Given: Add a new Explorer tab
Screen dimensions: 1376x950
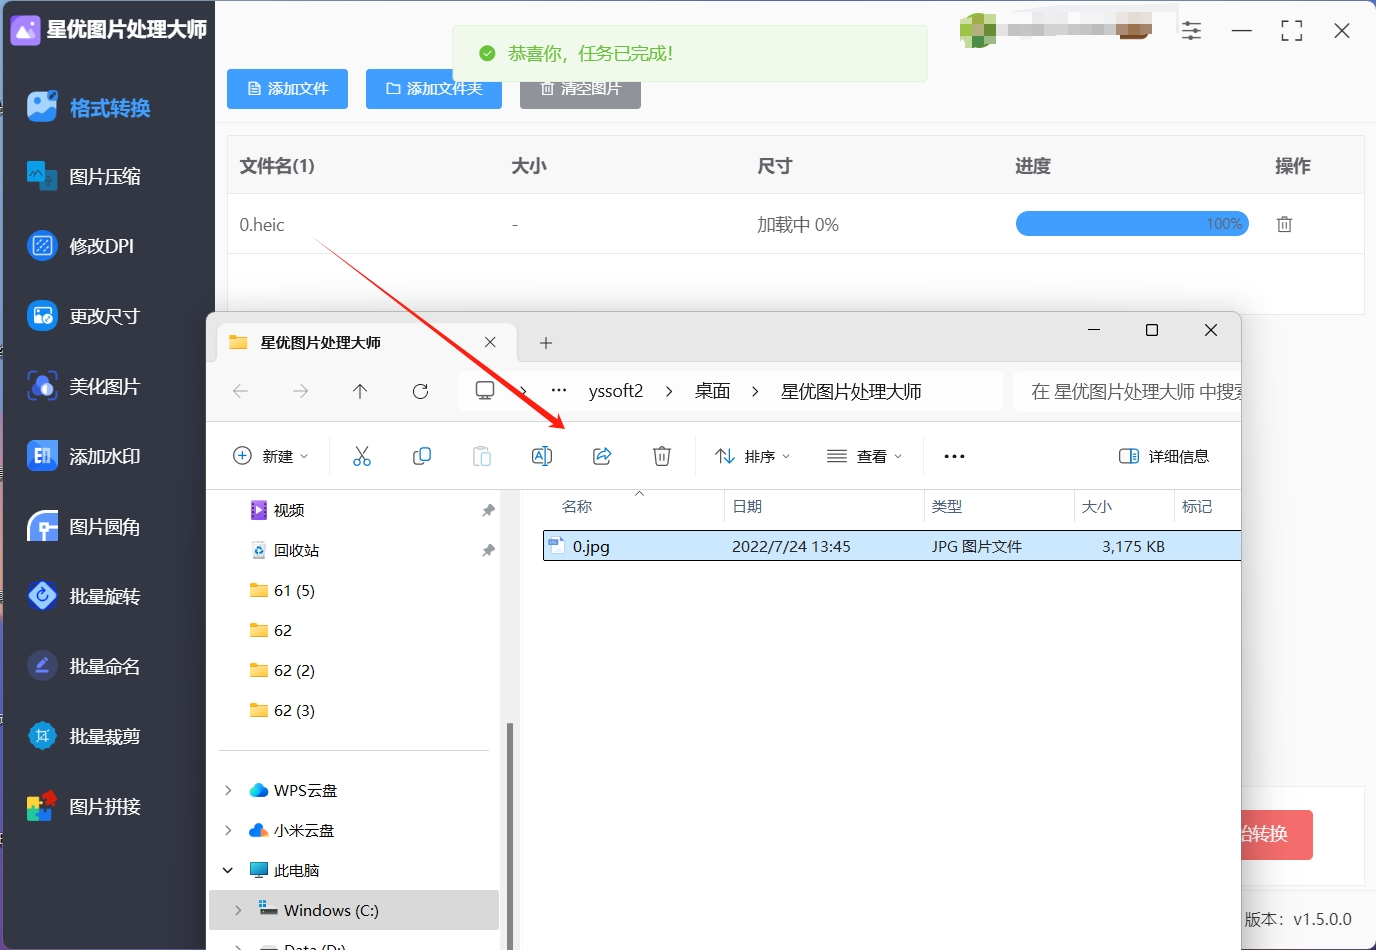Looking at the screenshot, I should (x=546, y=343).
